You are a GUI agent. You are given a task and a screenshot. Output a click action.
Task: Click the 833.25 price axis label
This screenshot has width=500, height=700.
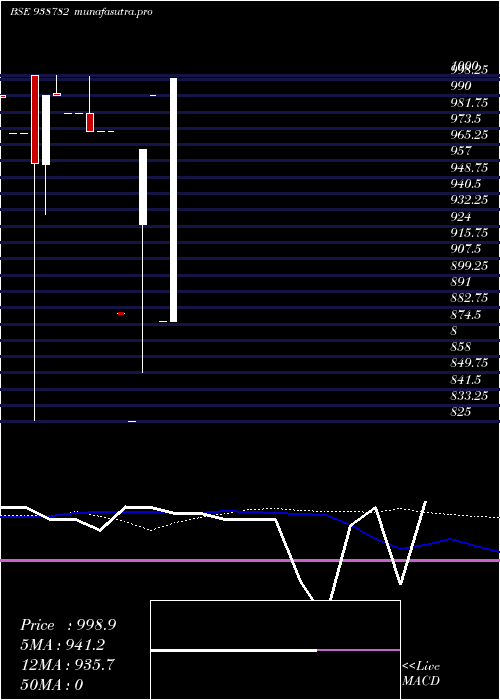point(469,396)
